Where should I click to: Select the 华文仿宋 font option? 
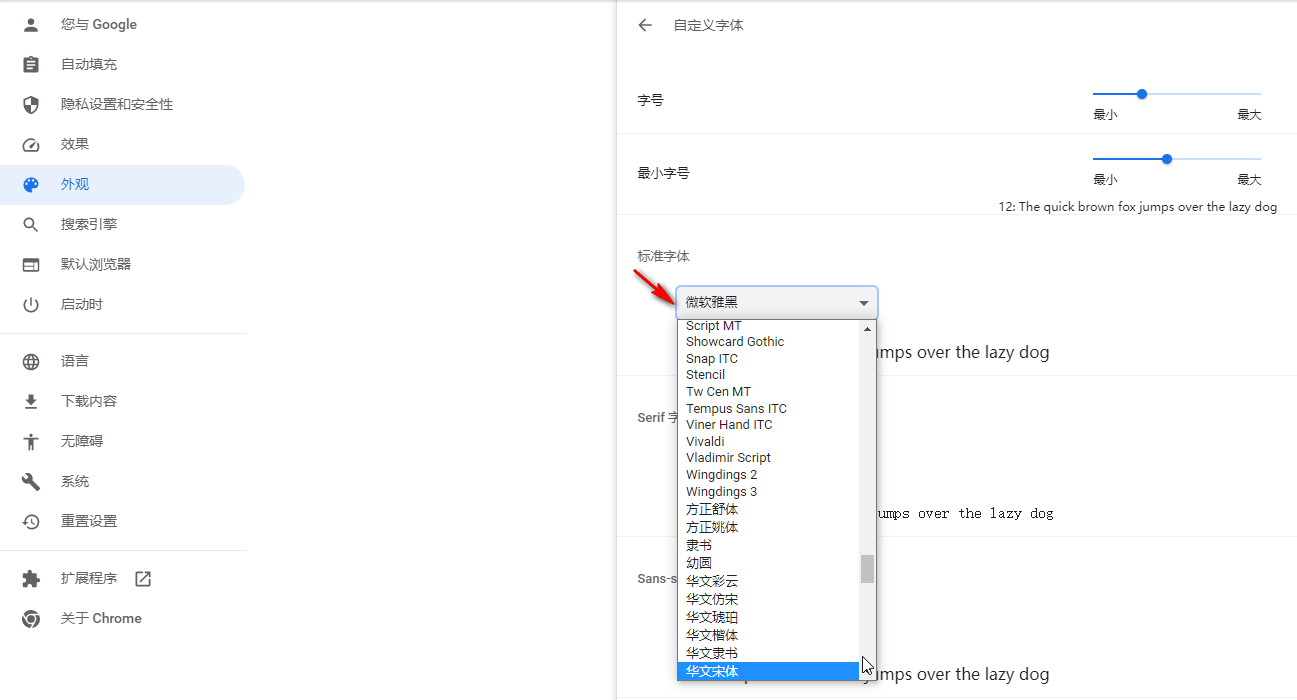[768, 599]
